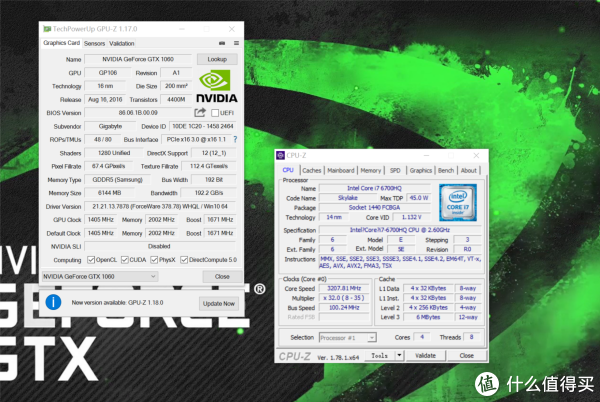Open the Bench tab in CPU-Z

[x=446, y=171]
